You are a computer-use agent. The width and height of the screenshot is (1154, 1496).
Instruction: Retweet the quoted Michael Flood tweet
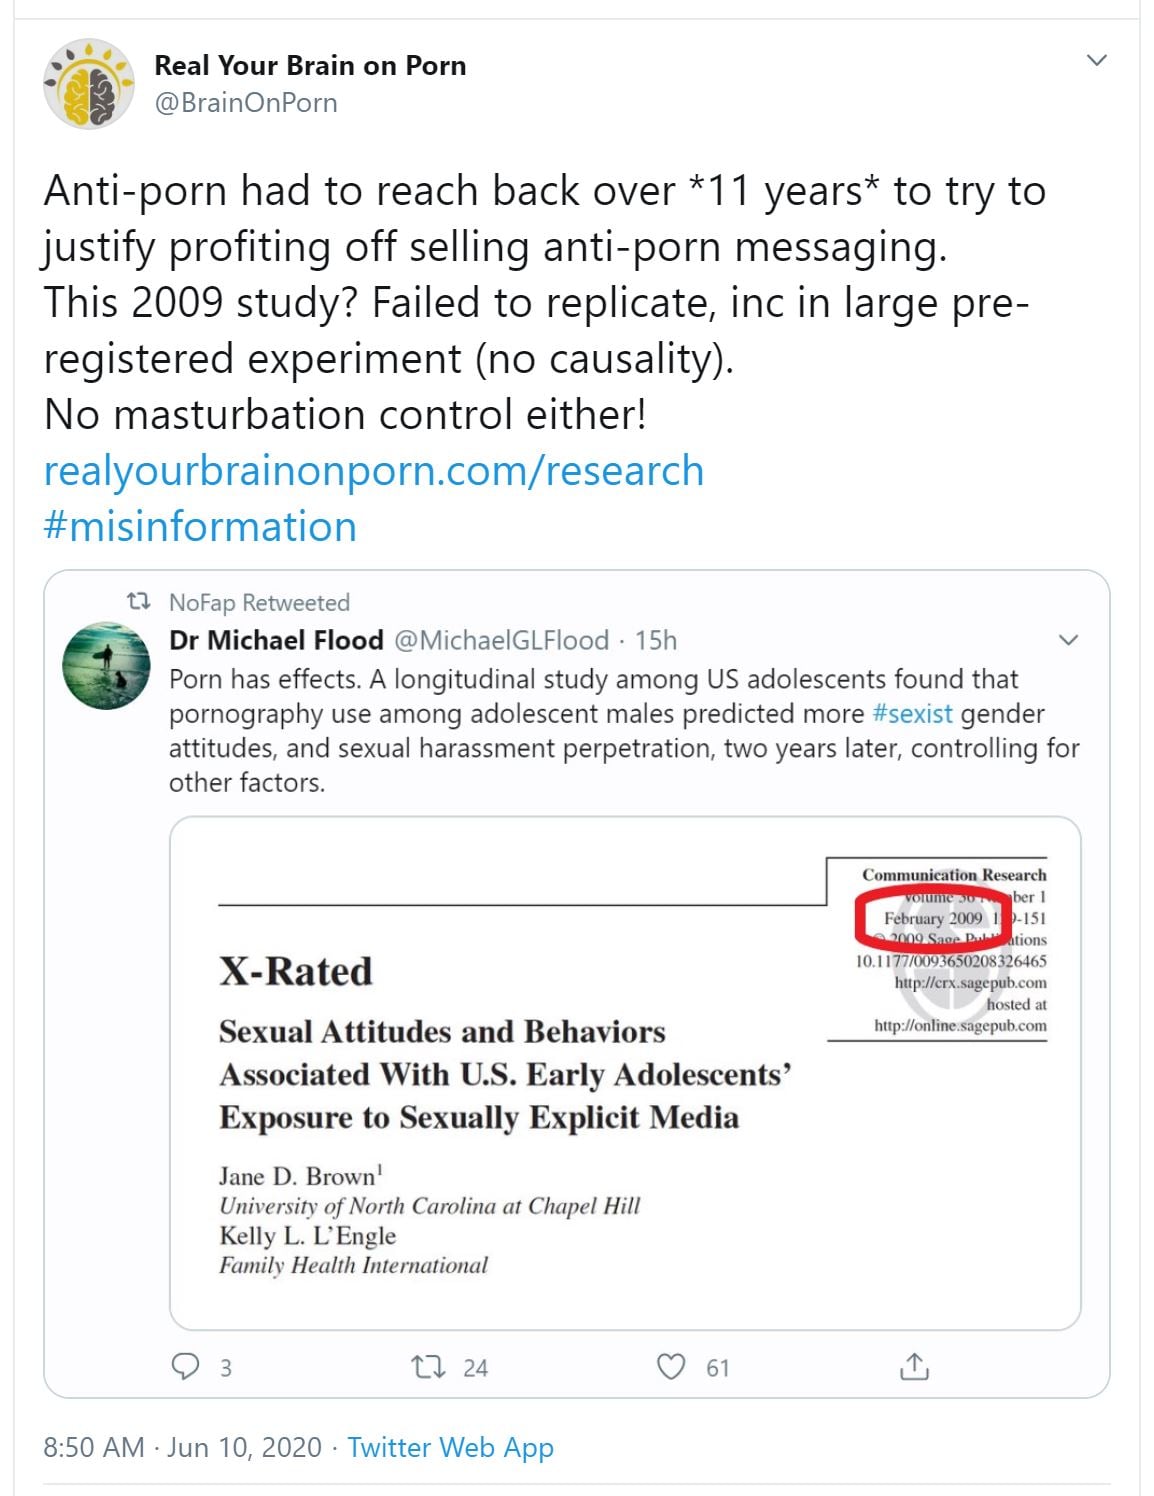(429, 1366)
